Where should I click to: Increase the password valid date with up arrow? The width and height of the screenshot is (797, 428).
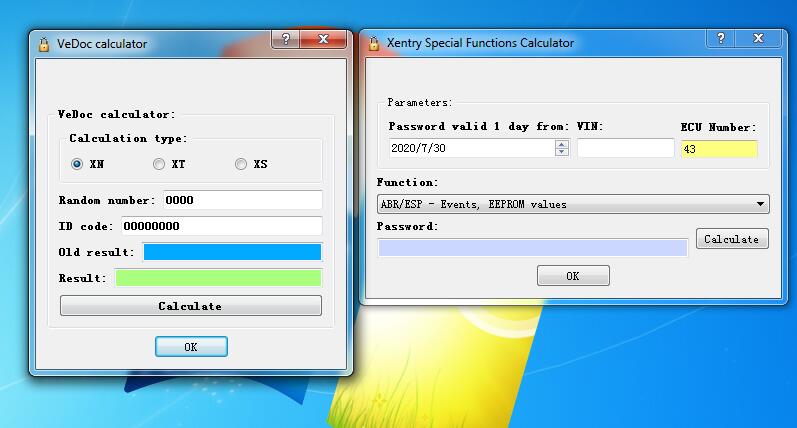(562, 144)
